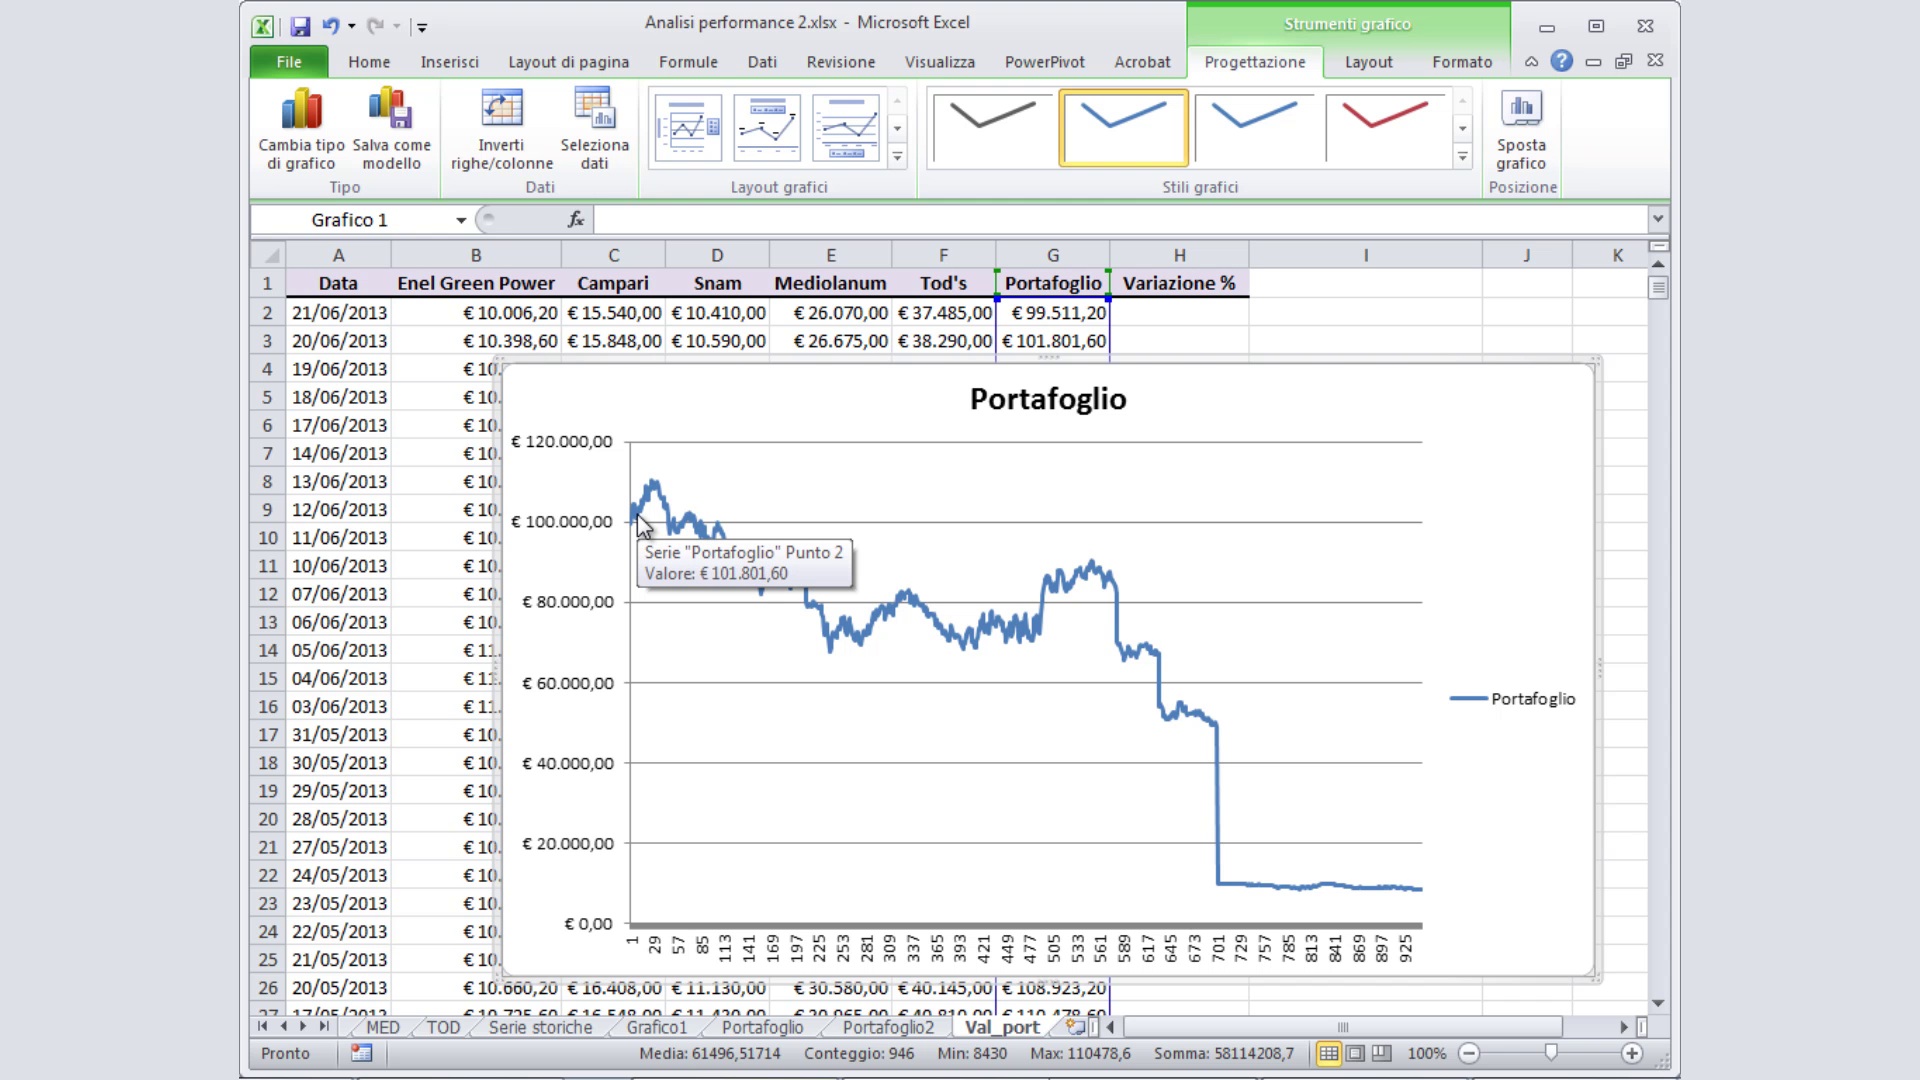This screenshot has width=1920, height=1080.
Task: Go to first sheet navigation arrow
Action: pyautogui.click(x=262, y=1027)
